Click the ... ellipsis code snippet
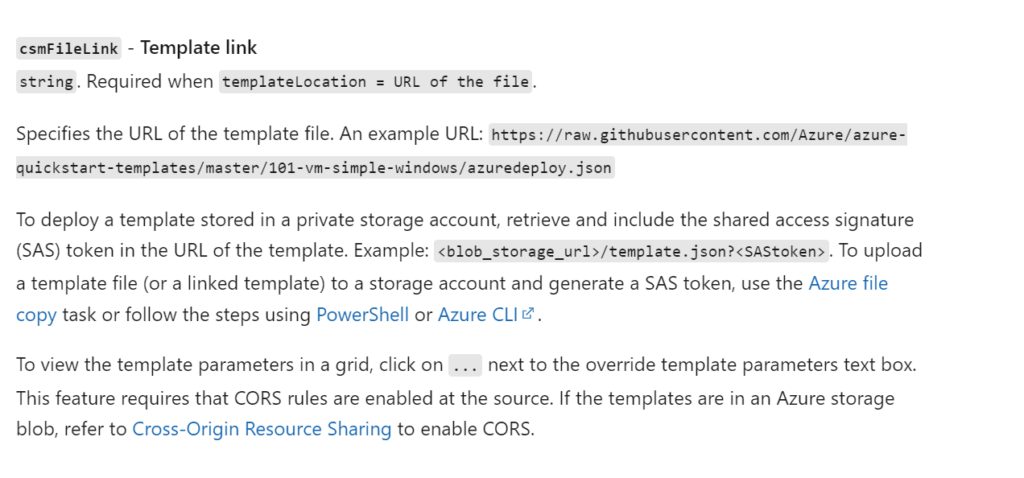The height and width of the screenshot is (478, 1024). pos(466,366)
